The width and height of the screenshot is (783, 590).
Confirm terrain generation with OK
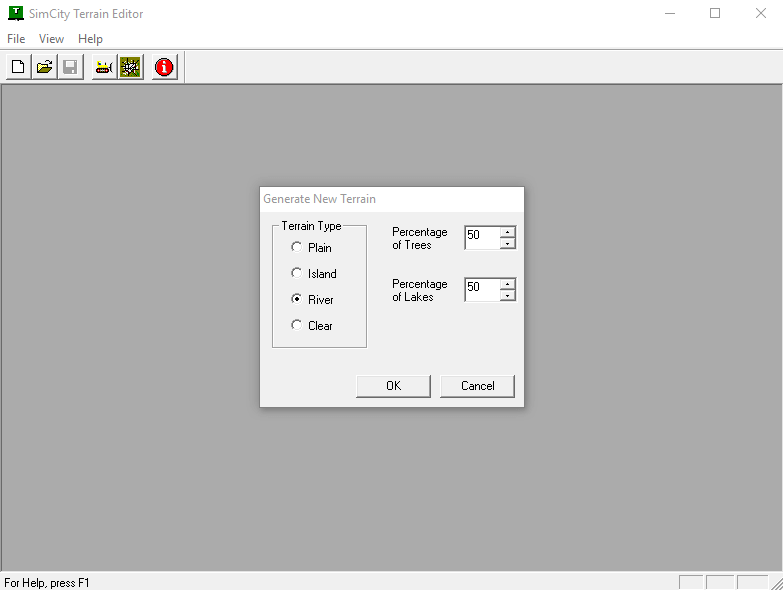click(393, 386)
